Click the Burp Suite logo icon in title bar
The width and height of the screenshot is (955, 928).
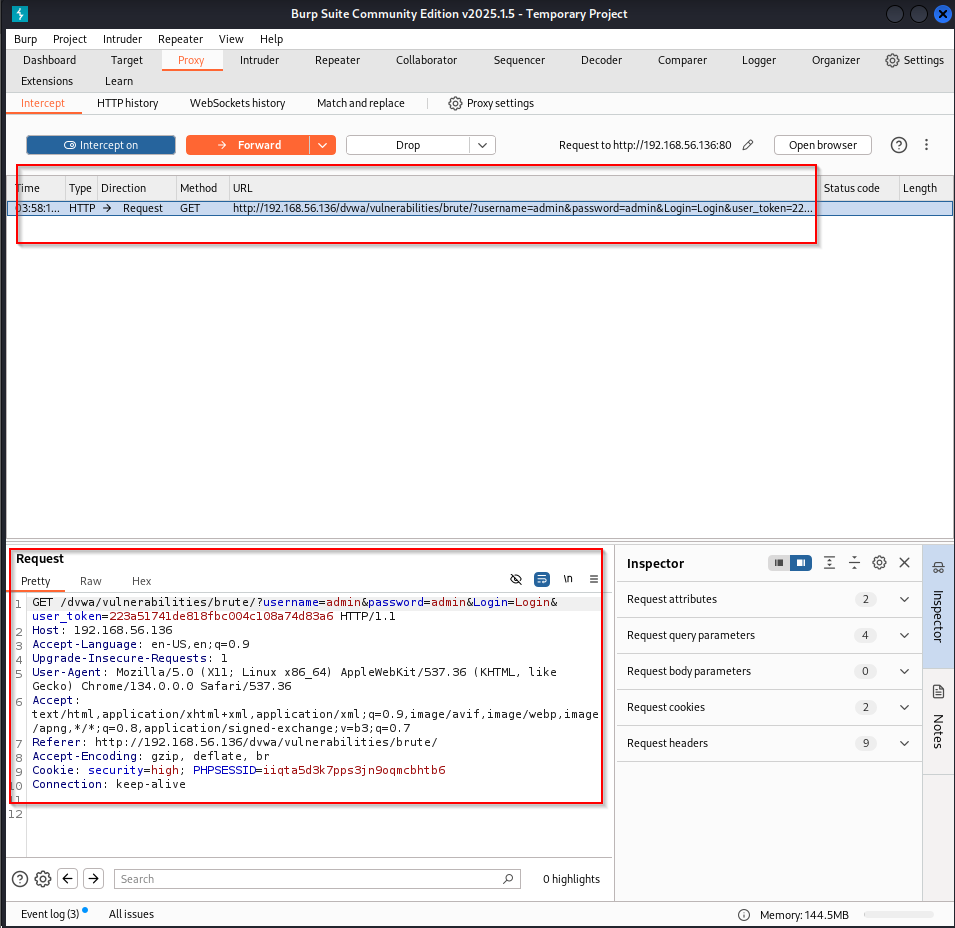19,13
